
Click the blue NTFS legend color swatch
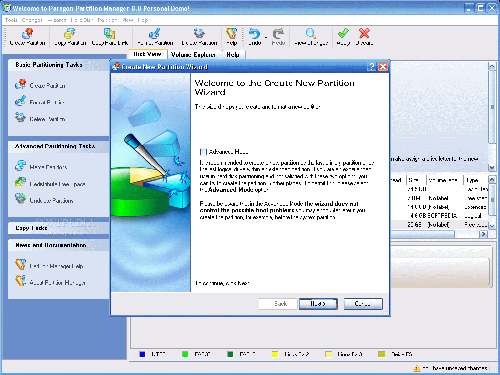click(142, 354)
